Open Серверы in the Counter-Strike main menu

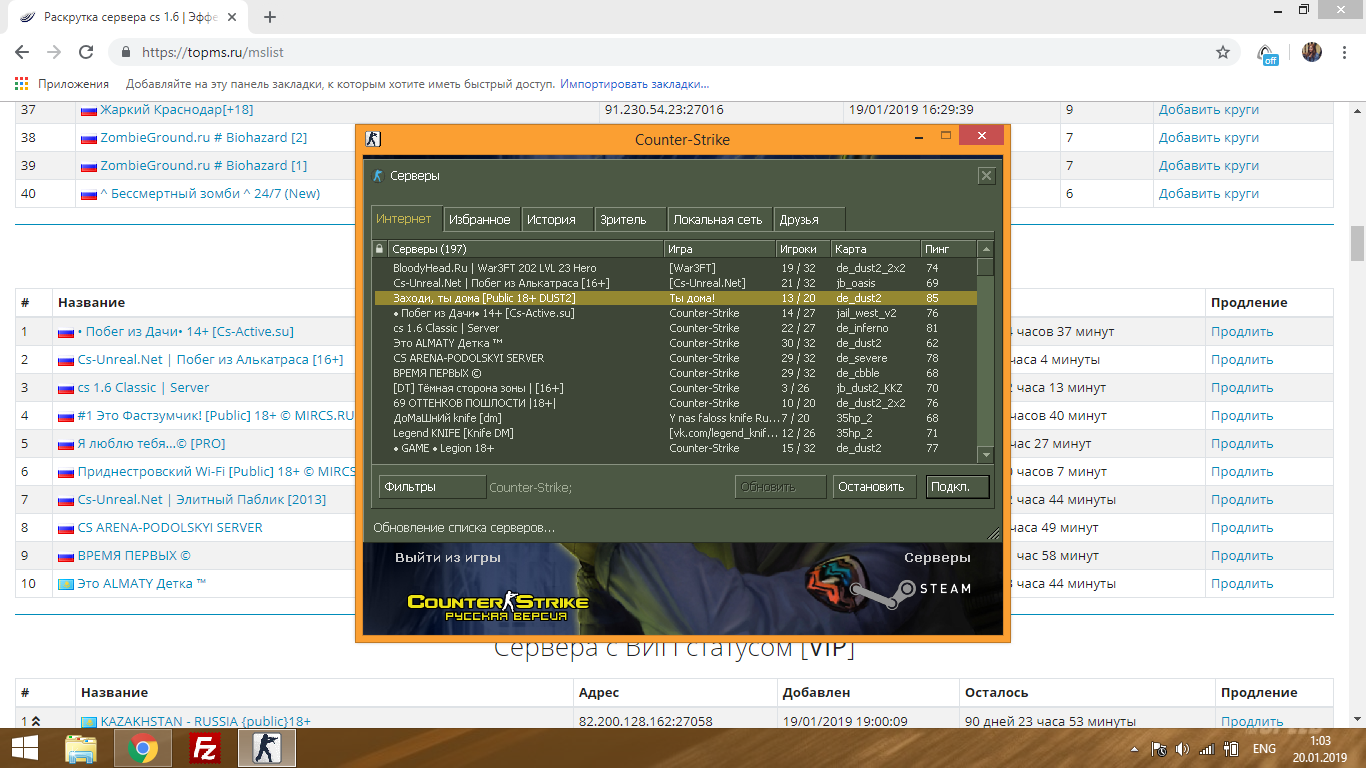point(937,558)
